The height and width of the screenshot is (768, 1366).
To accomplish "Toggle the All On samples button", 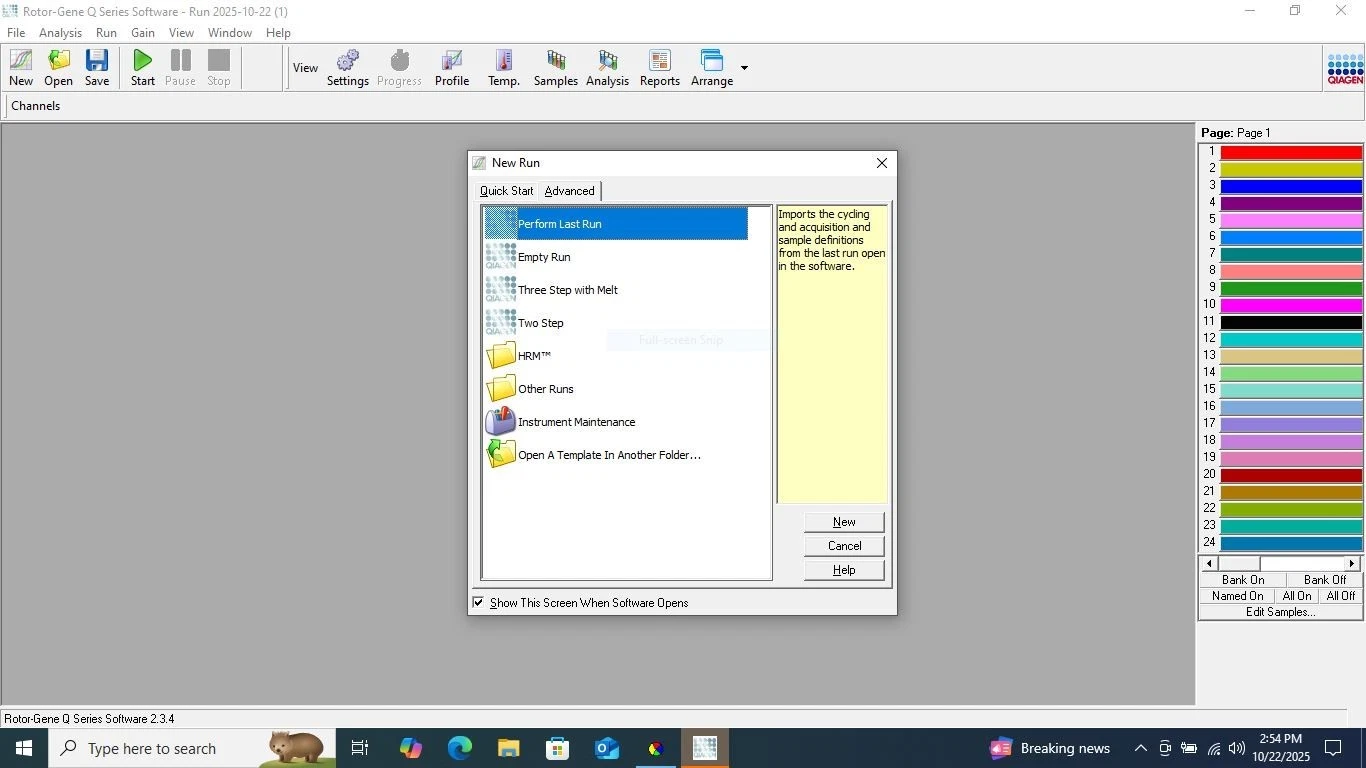I will point(1296,596).
